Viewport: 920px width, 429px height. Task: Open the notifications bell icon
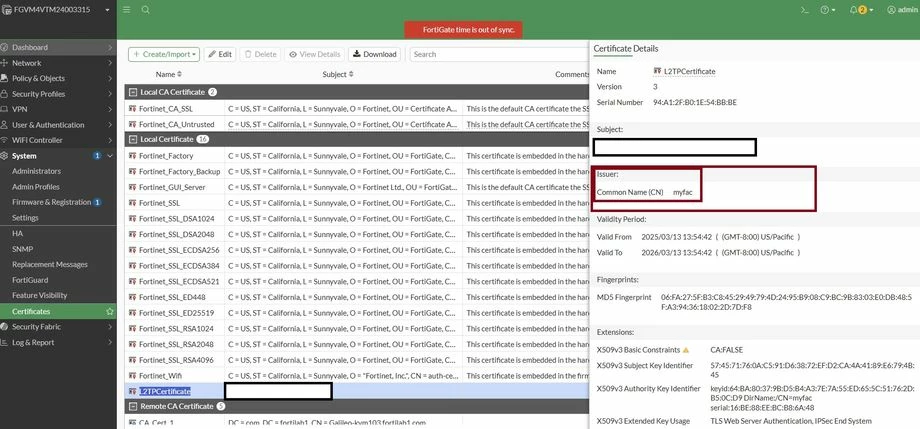click(x=861, y=10)
